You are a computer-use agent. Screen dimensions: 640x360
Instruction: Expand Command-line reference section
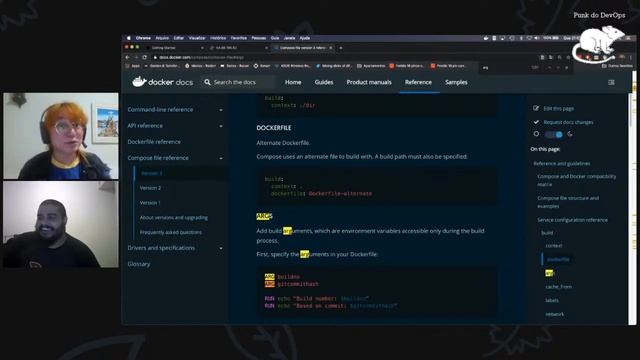tap(221, 110)
